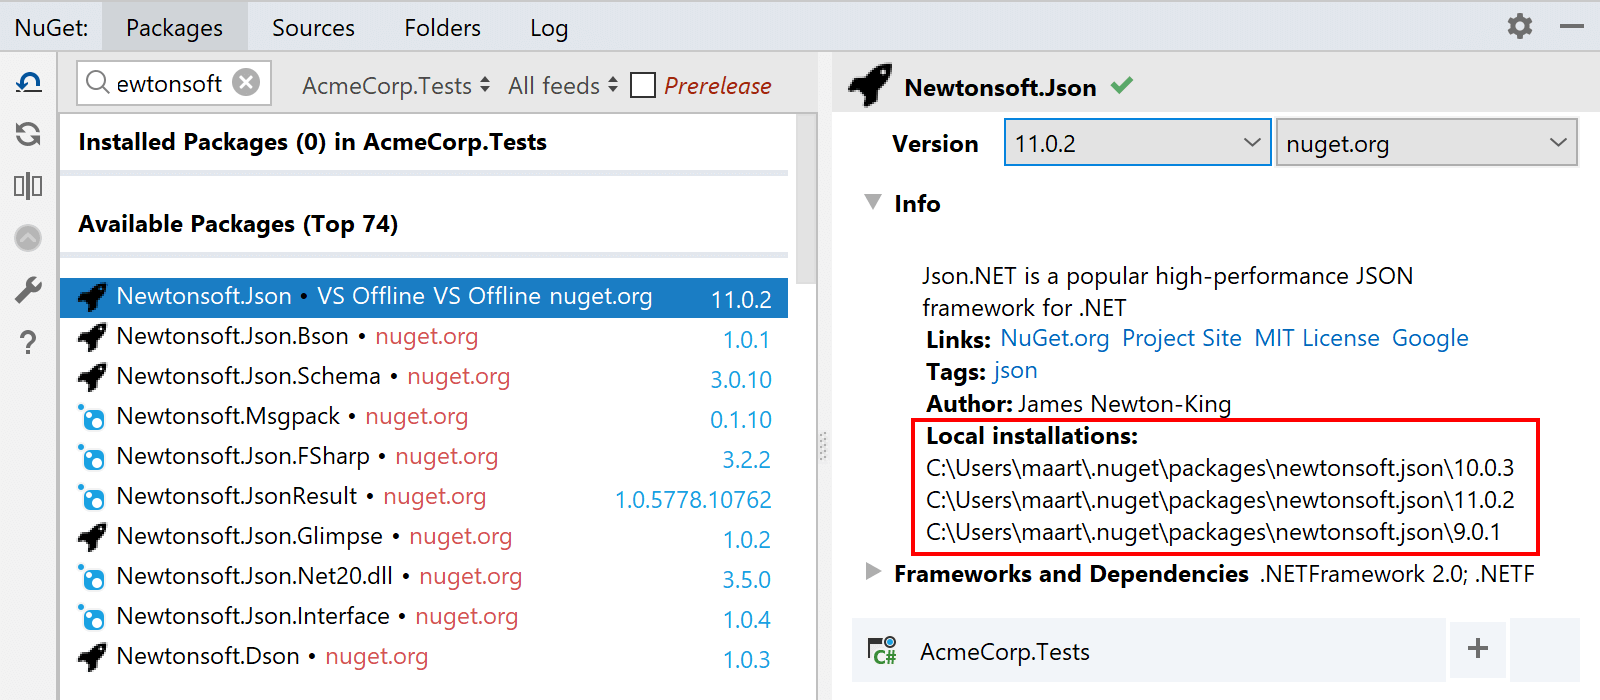Screen dimensions: 1600x700
Task: Select the Newtonsoft.Json.Net20.dll package row
Action: (x=424, y=578)
